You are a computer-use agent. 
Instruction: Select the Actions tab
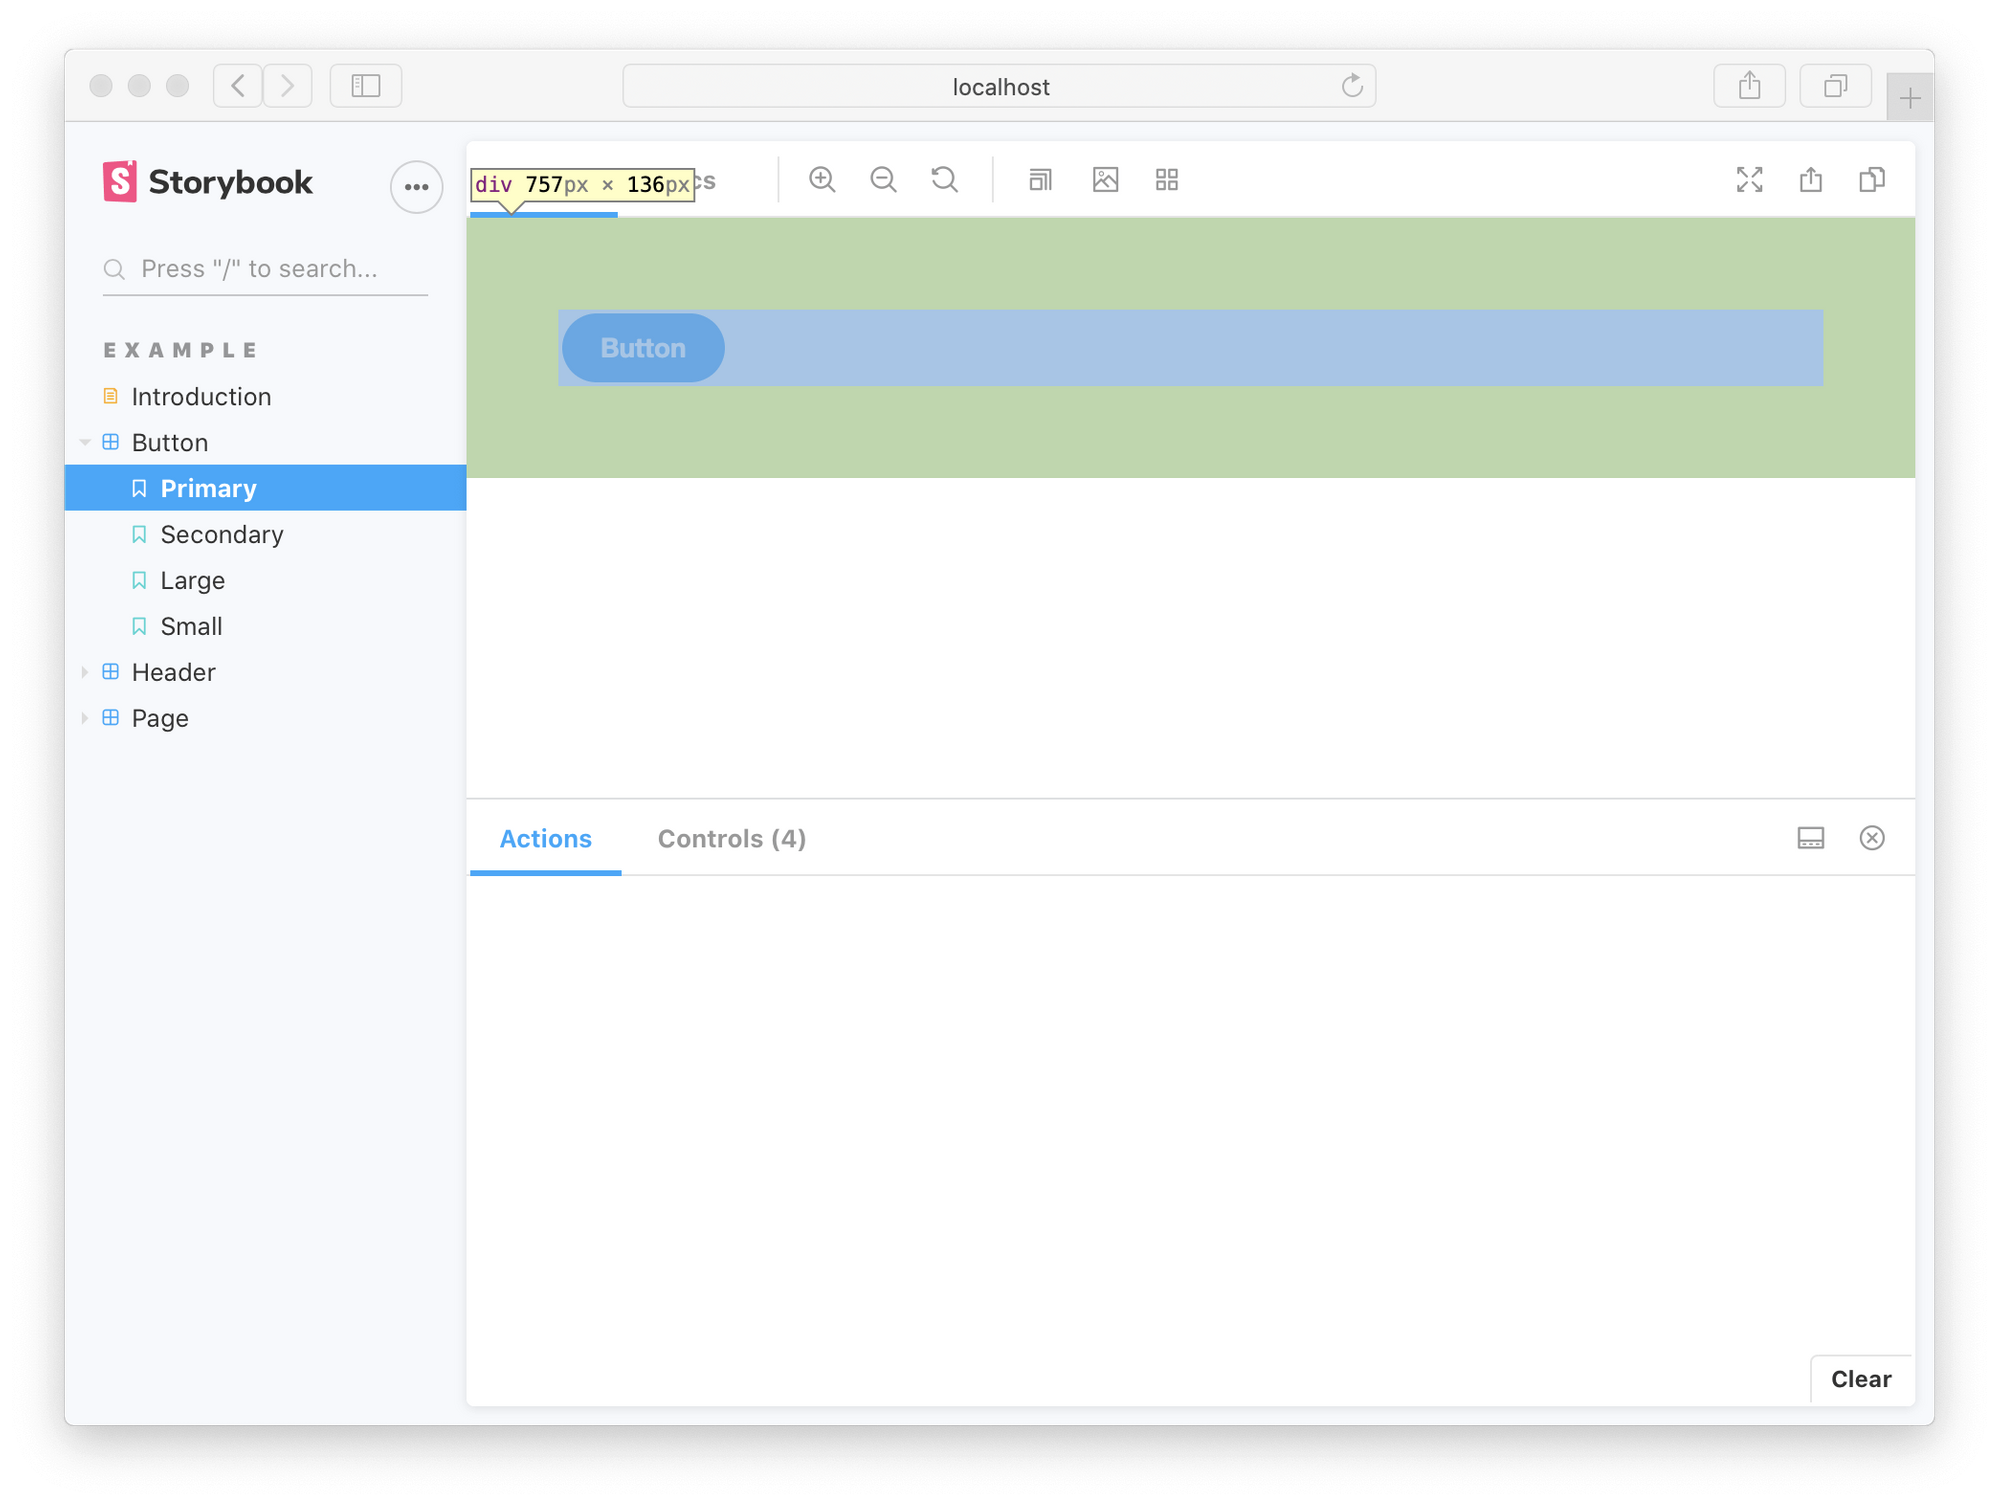point(545,839)
